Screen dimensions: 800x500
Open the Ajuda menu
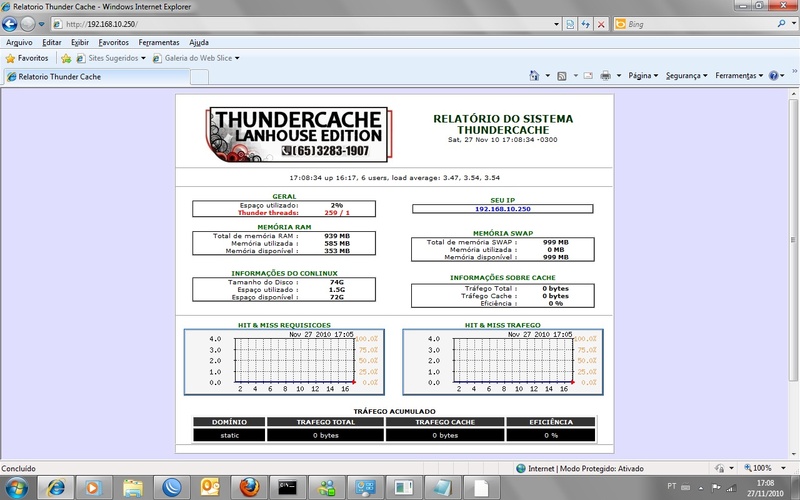[199, 42]
